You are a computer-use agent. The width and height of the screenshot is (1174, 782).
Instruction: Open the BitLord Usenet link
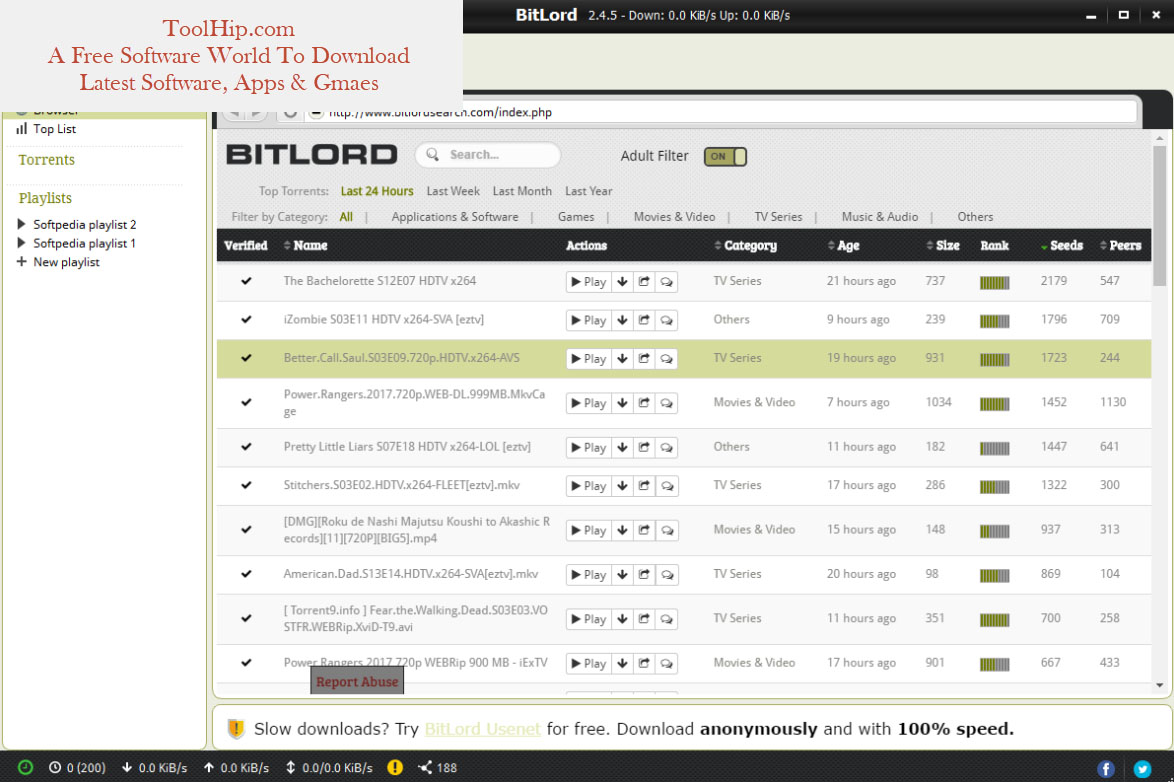click(482, 729)
